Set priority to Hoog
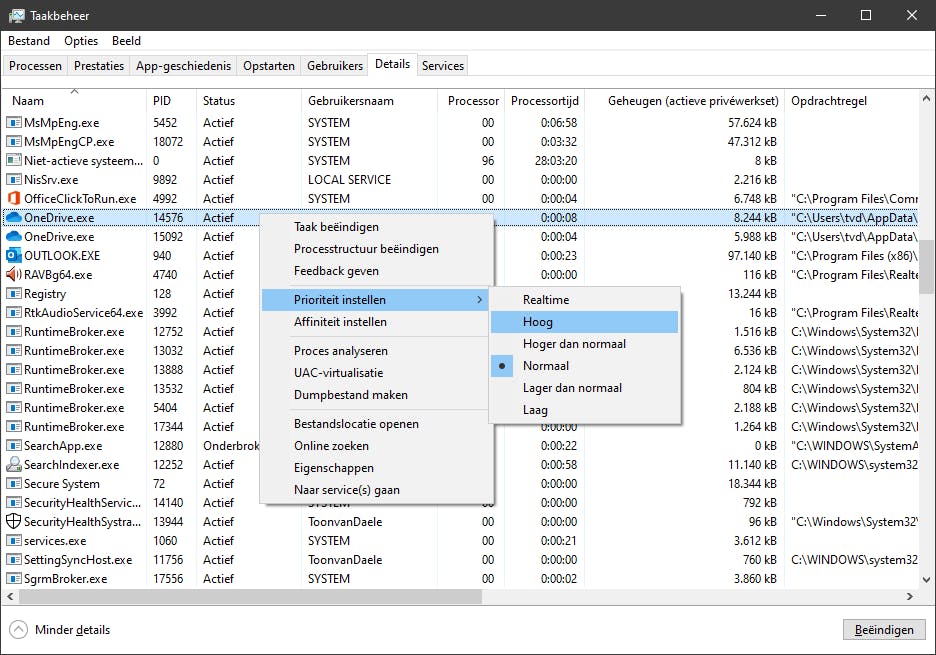The image size is (936, 655). [538, 322]
